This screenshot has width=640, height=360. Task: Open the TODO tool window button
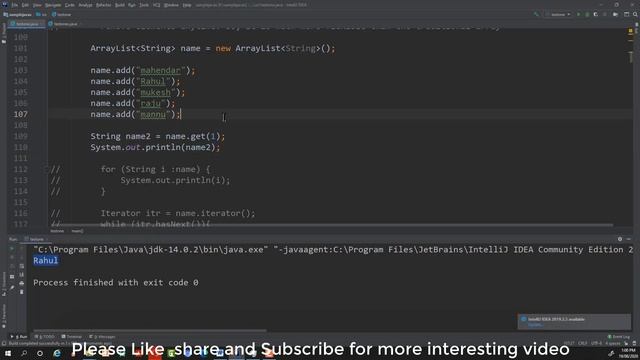pyautogui.click(x=44, y=337)
